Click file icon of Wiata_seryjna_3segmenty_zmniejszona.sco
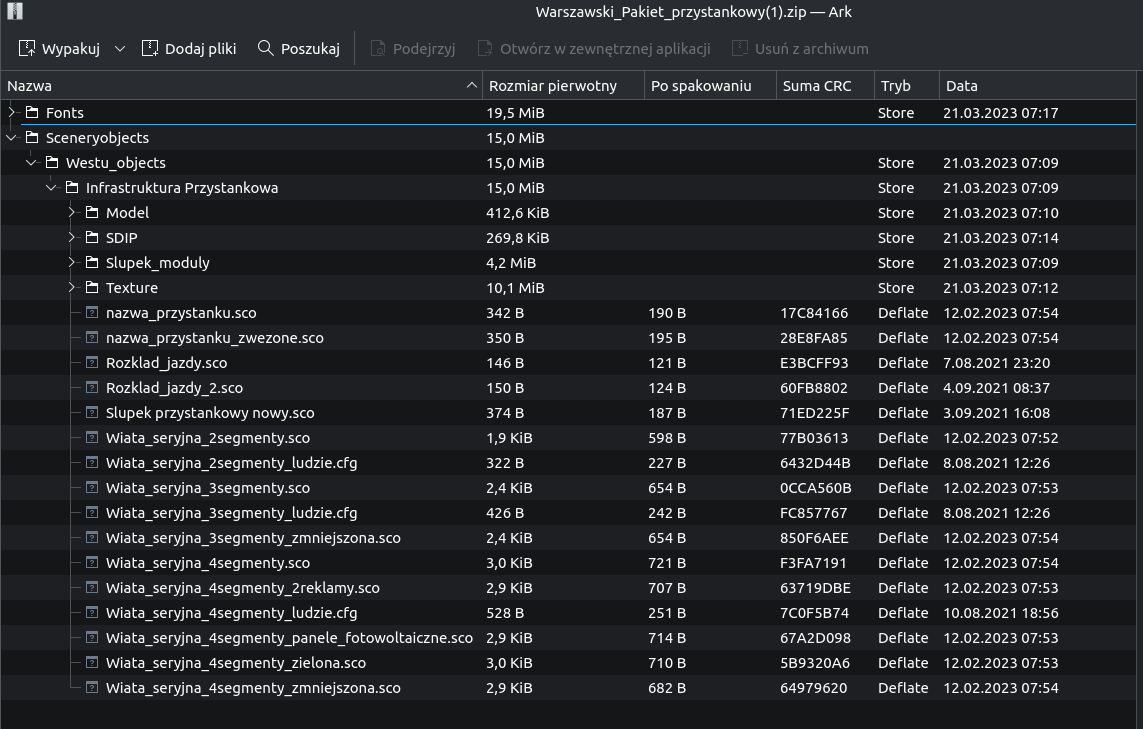 click(92, 537)
